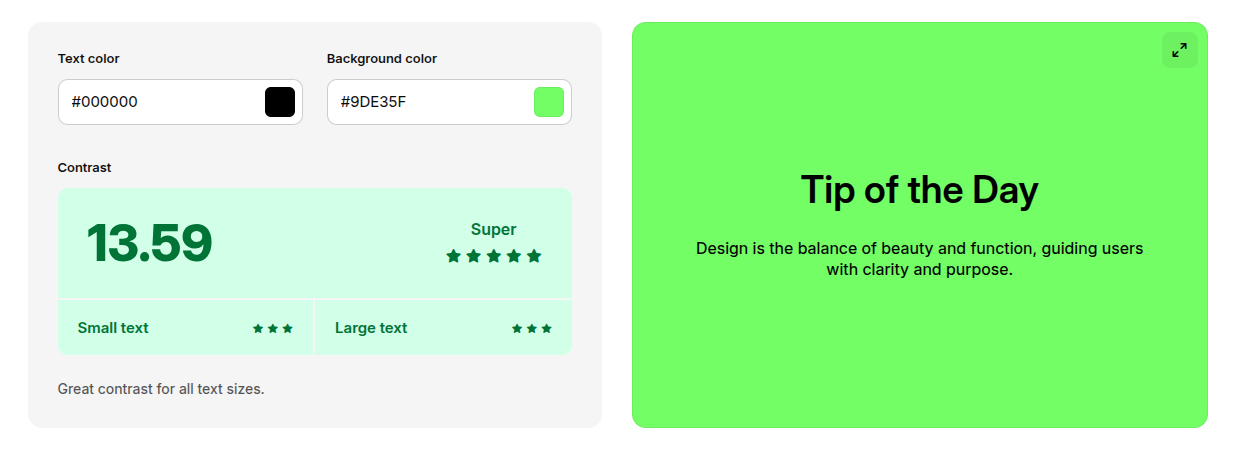Open the black text color swatch
1237x453 pixels.
click(x=280, y=102)
